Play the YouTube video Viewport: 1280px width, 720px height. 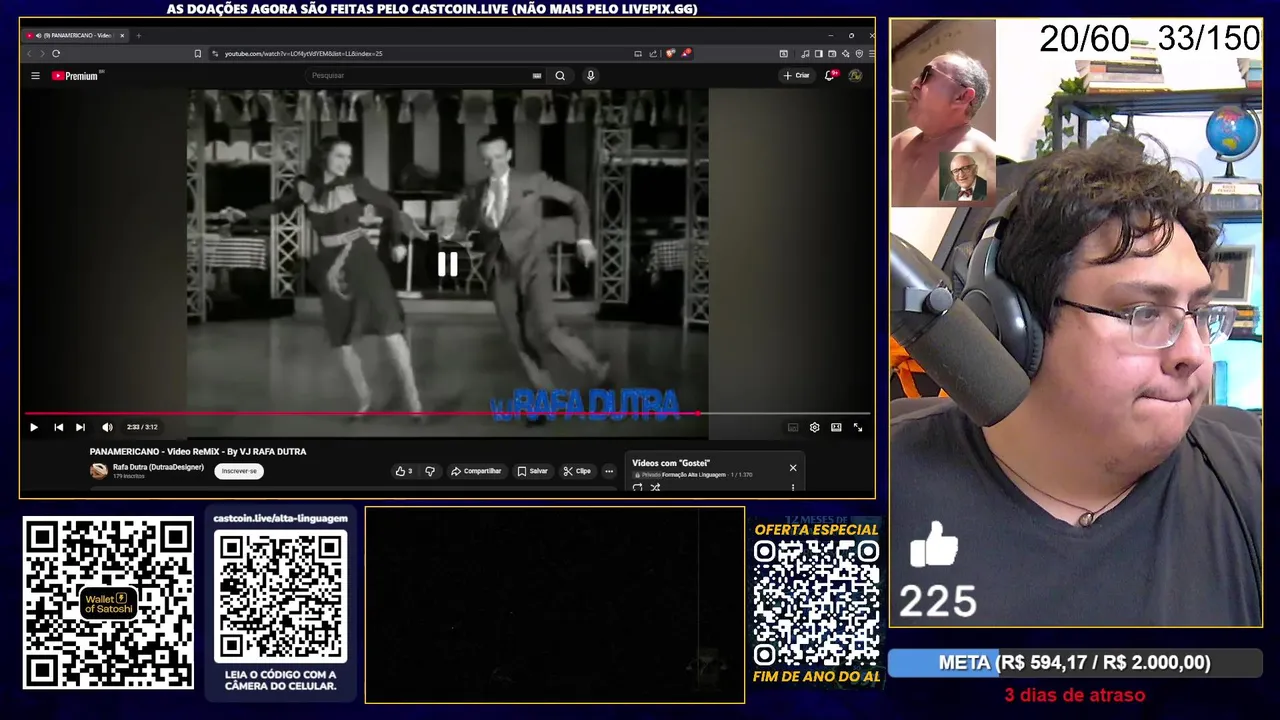point(33,427)
